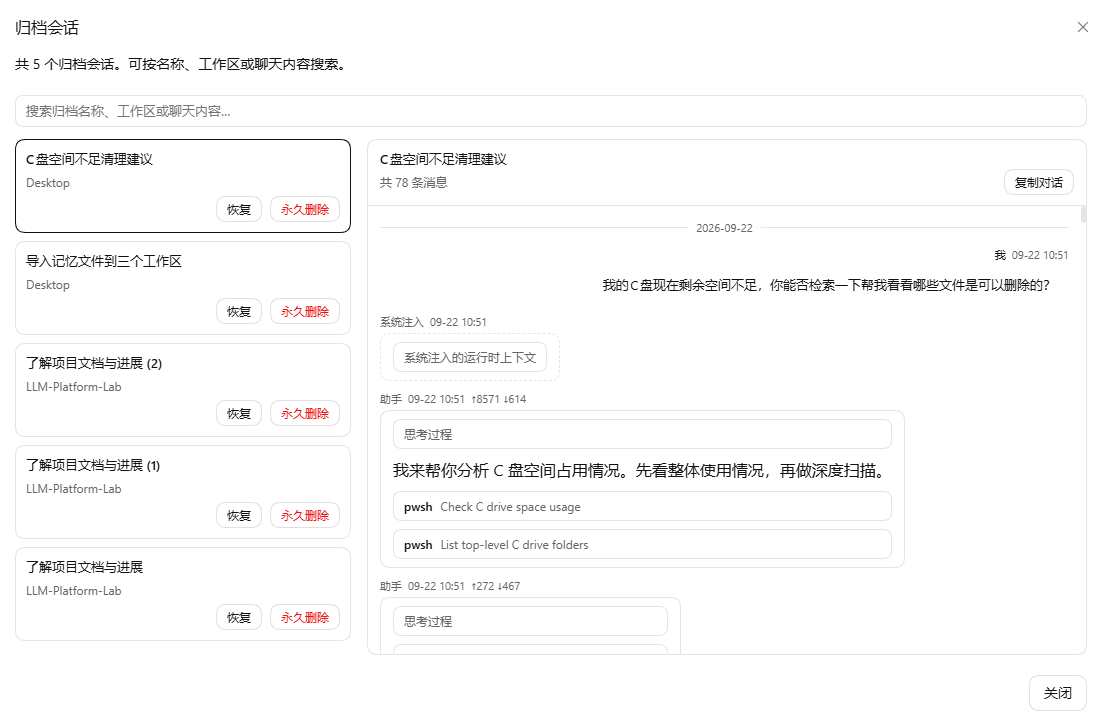Click the archive search input field

[551, 111]
